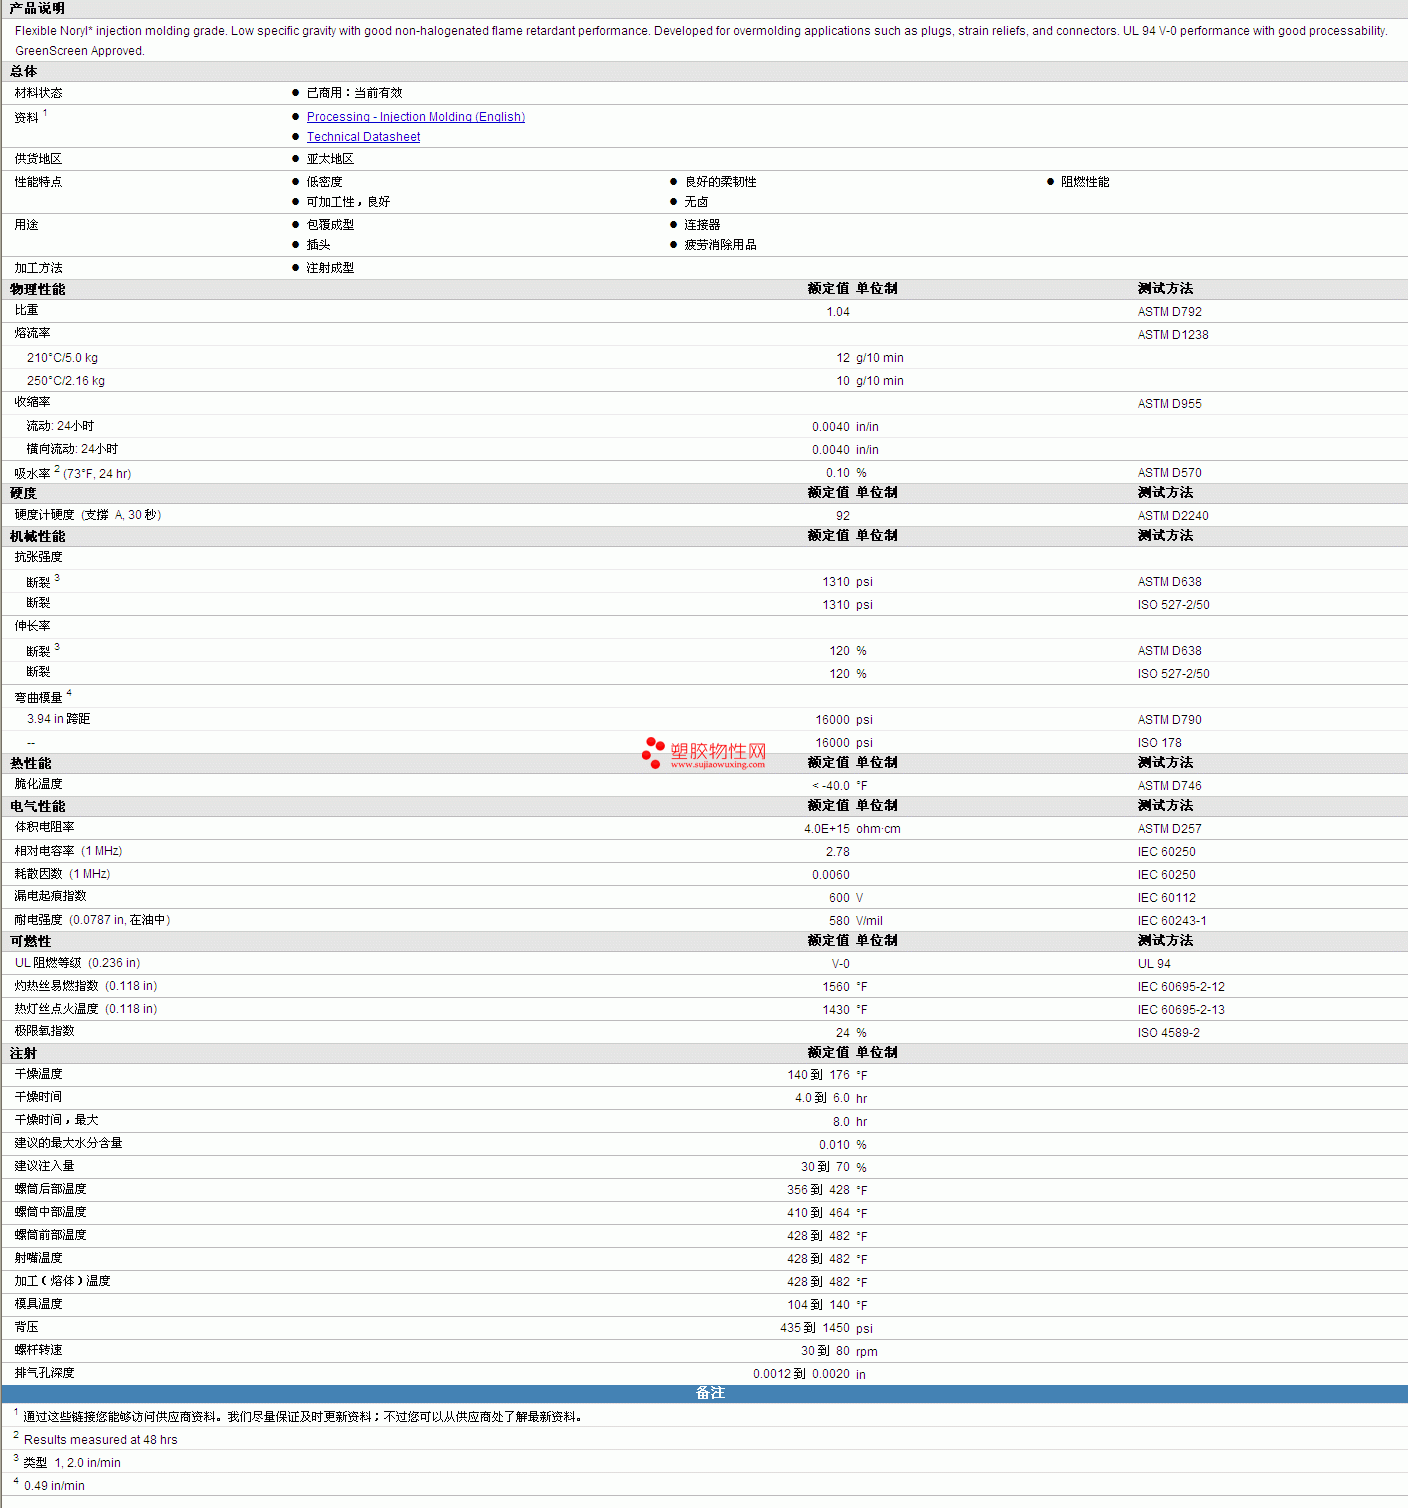Click the ISO 178 test method
Image resolution: width=1408 pixels, height=1508 pixels.
click(x=1160, y=743)
